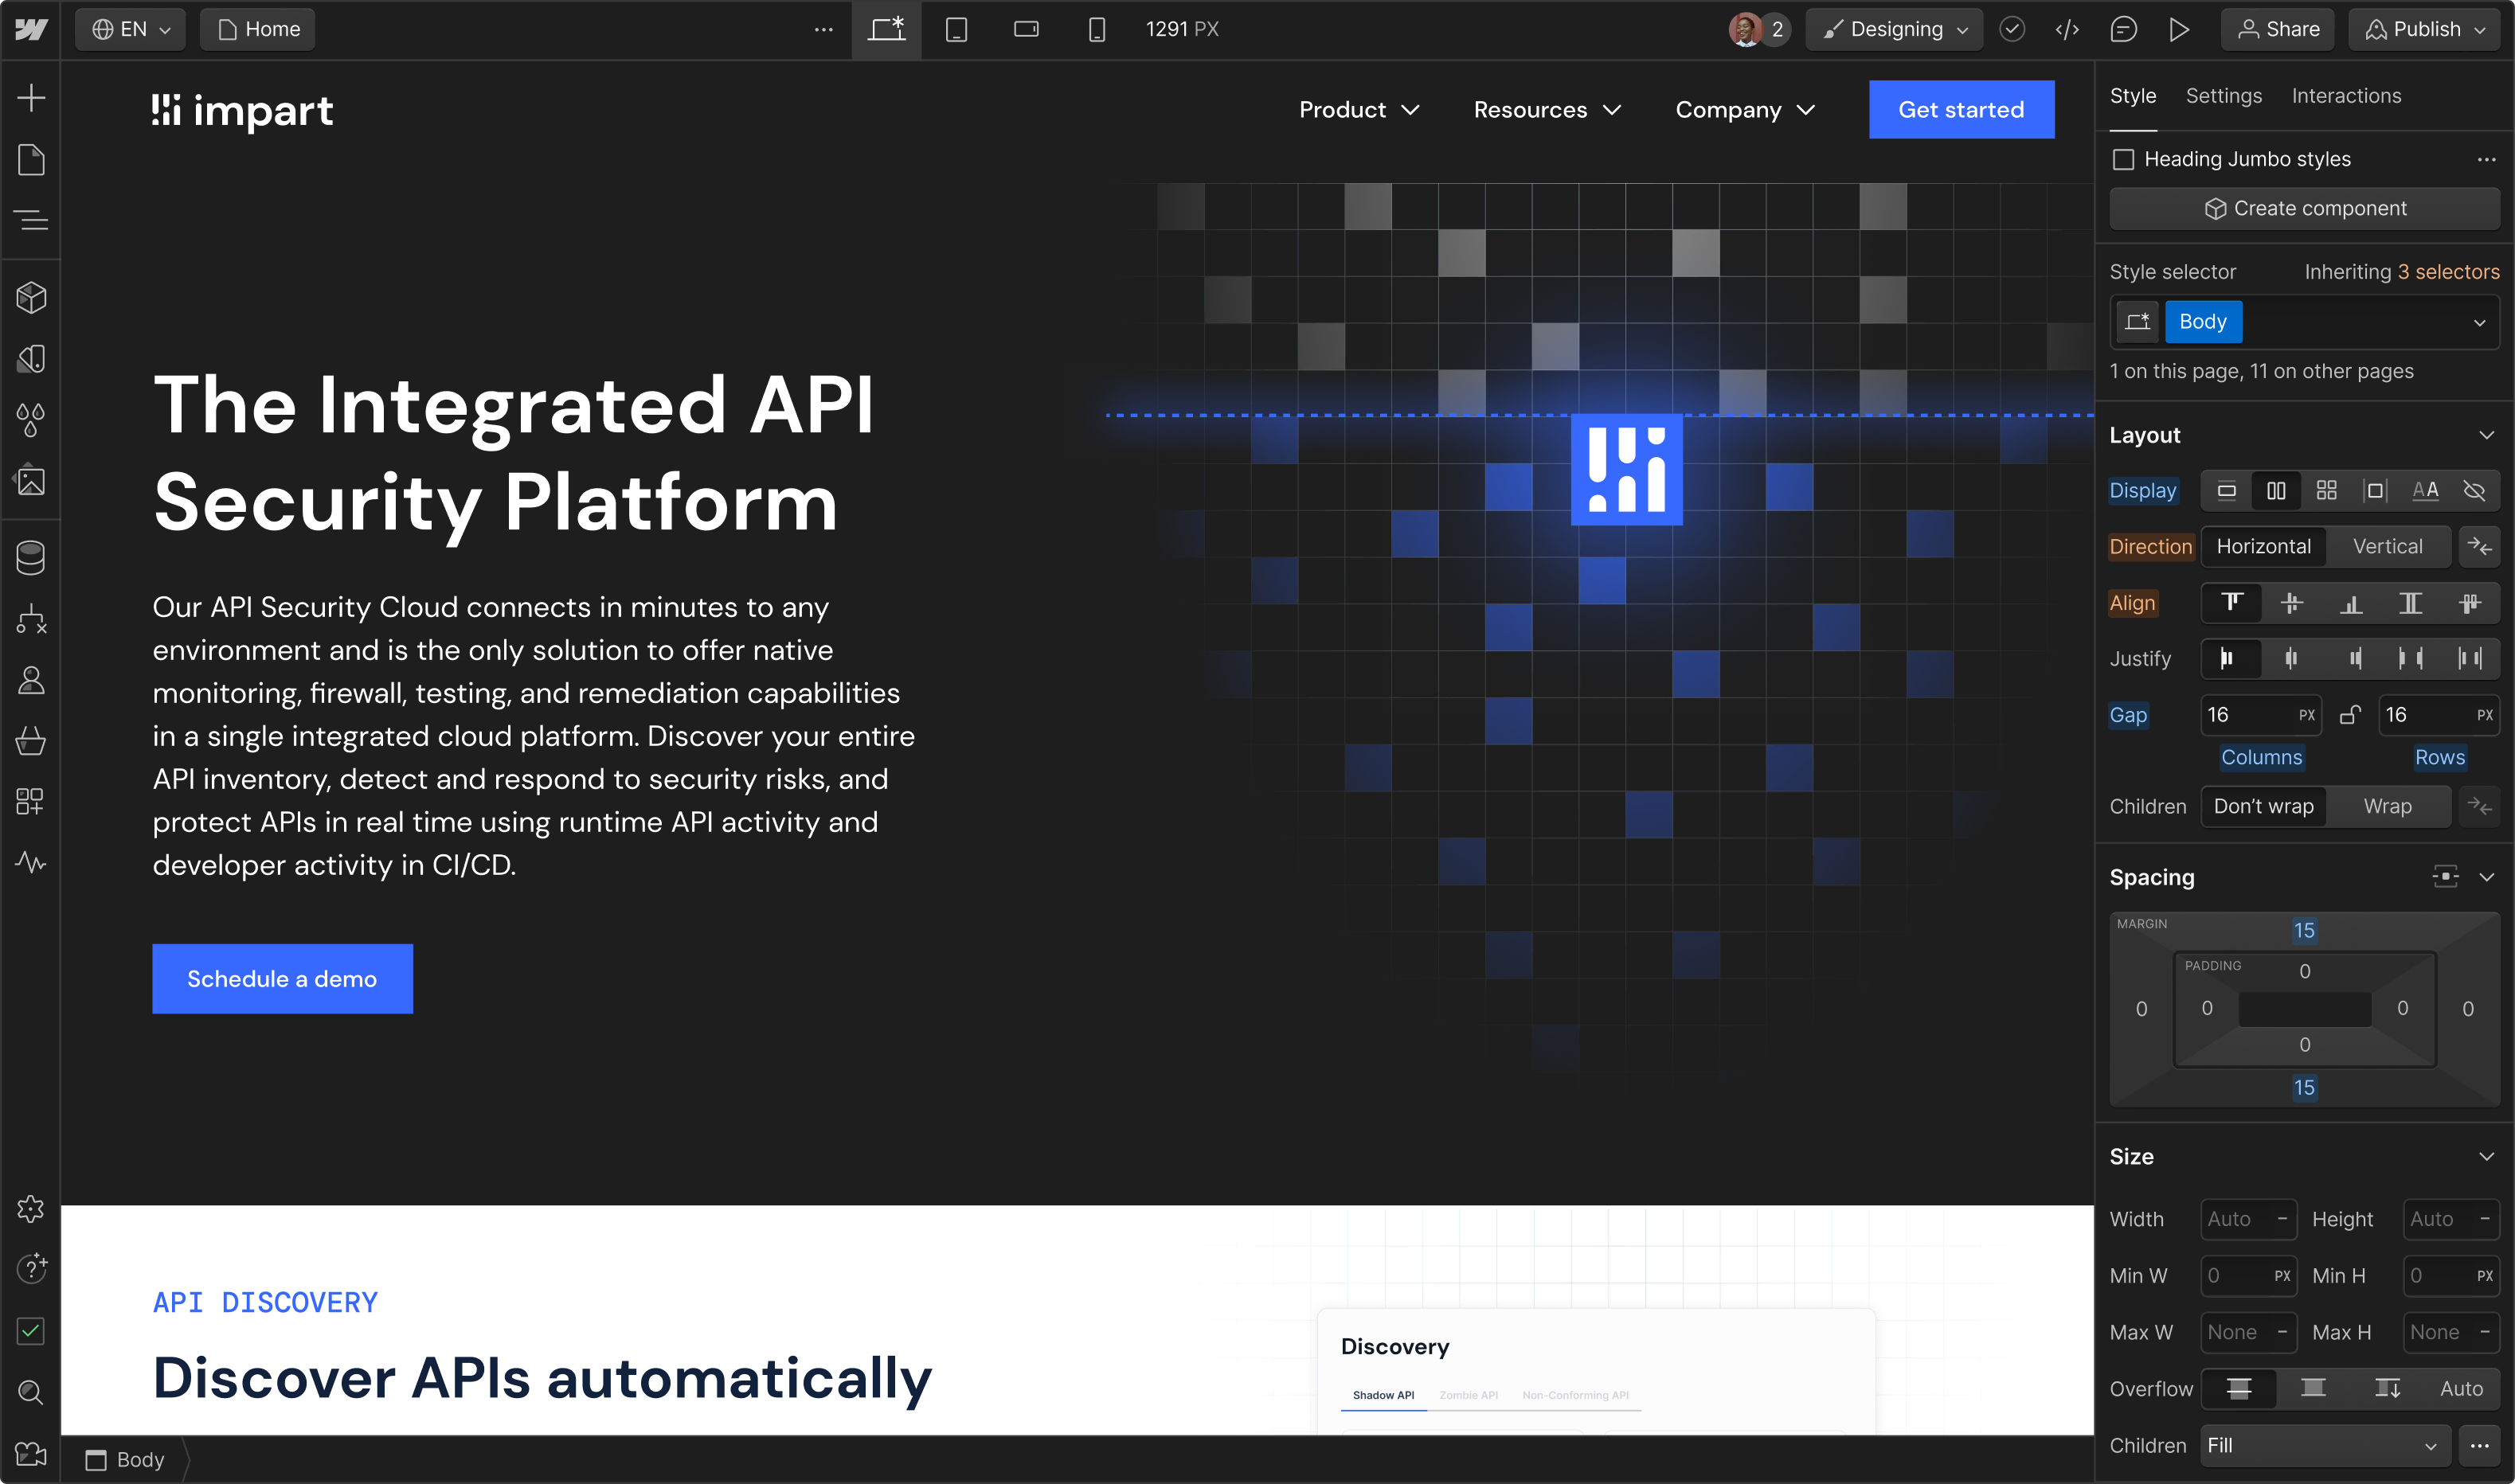Check the Heading Jumbo styles checkbox

point(2123,160)
